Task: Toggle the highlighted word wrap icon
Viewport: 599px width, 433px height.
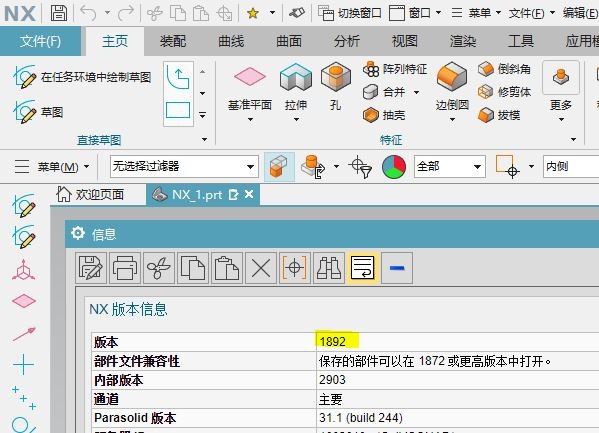Action: point(363,268)
